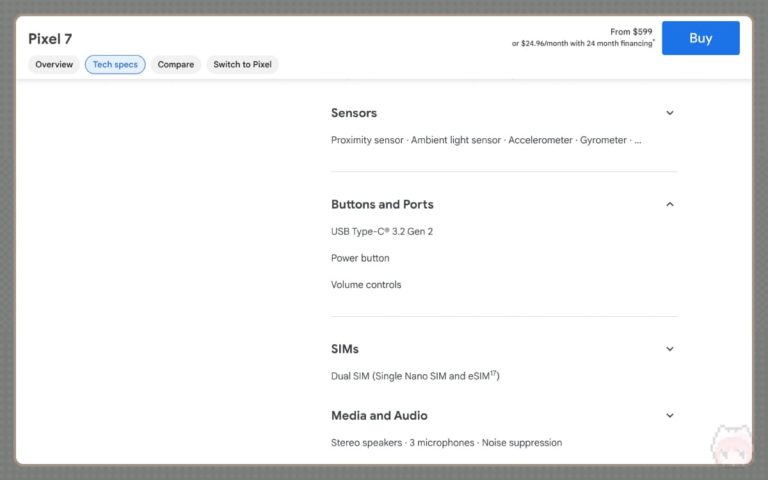This screenshot has height=480, width=768.
Task: Click the Pixel 7 page title
Action: (50, 39)
